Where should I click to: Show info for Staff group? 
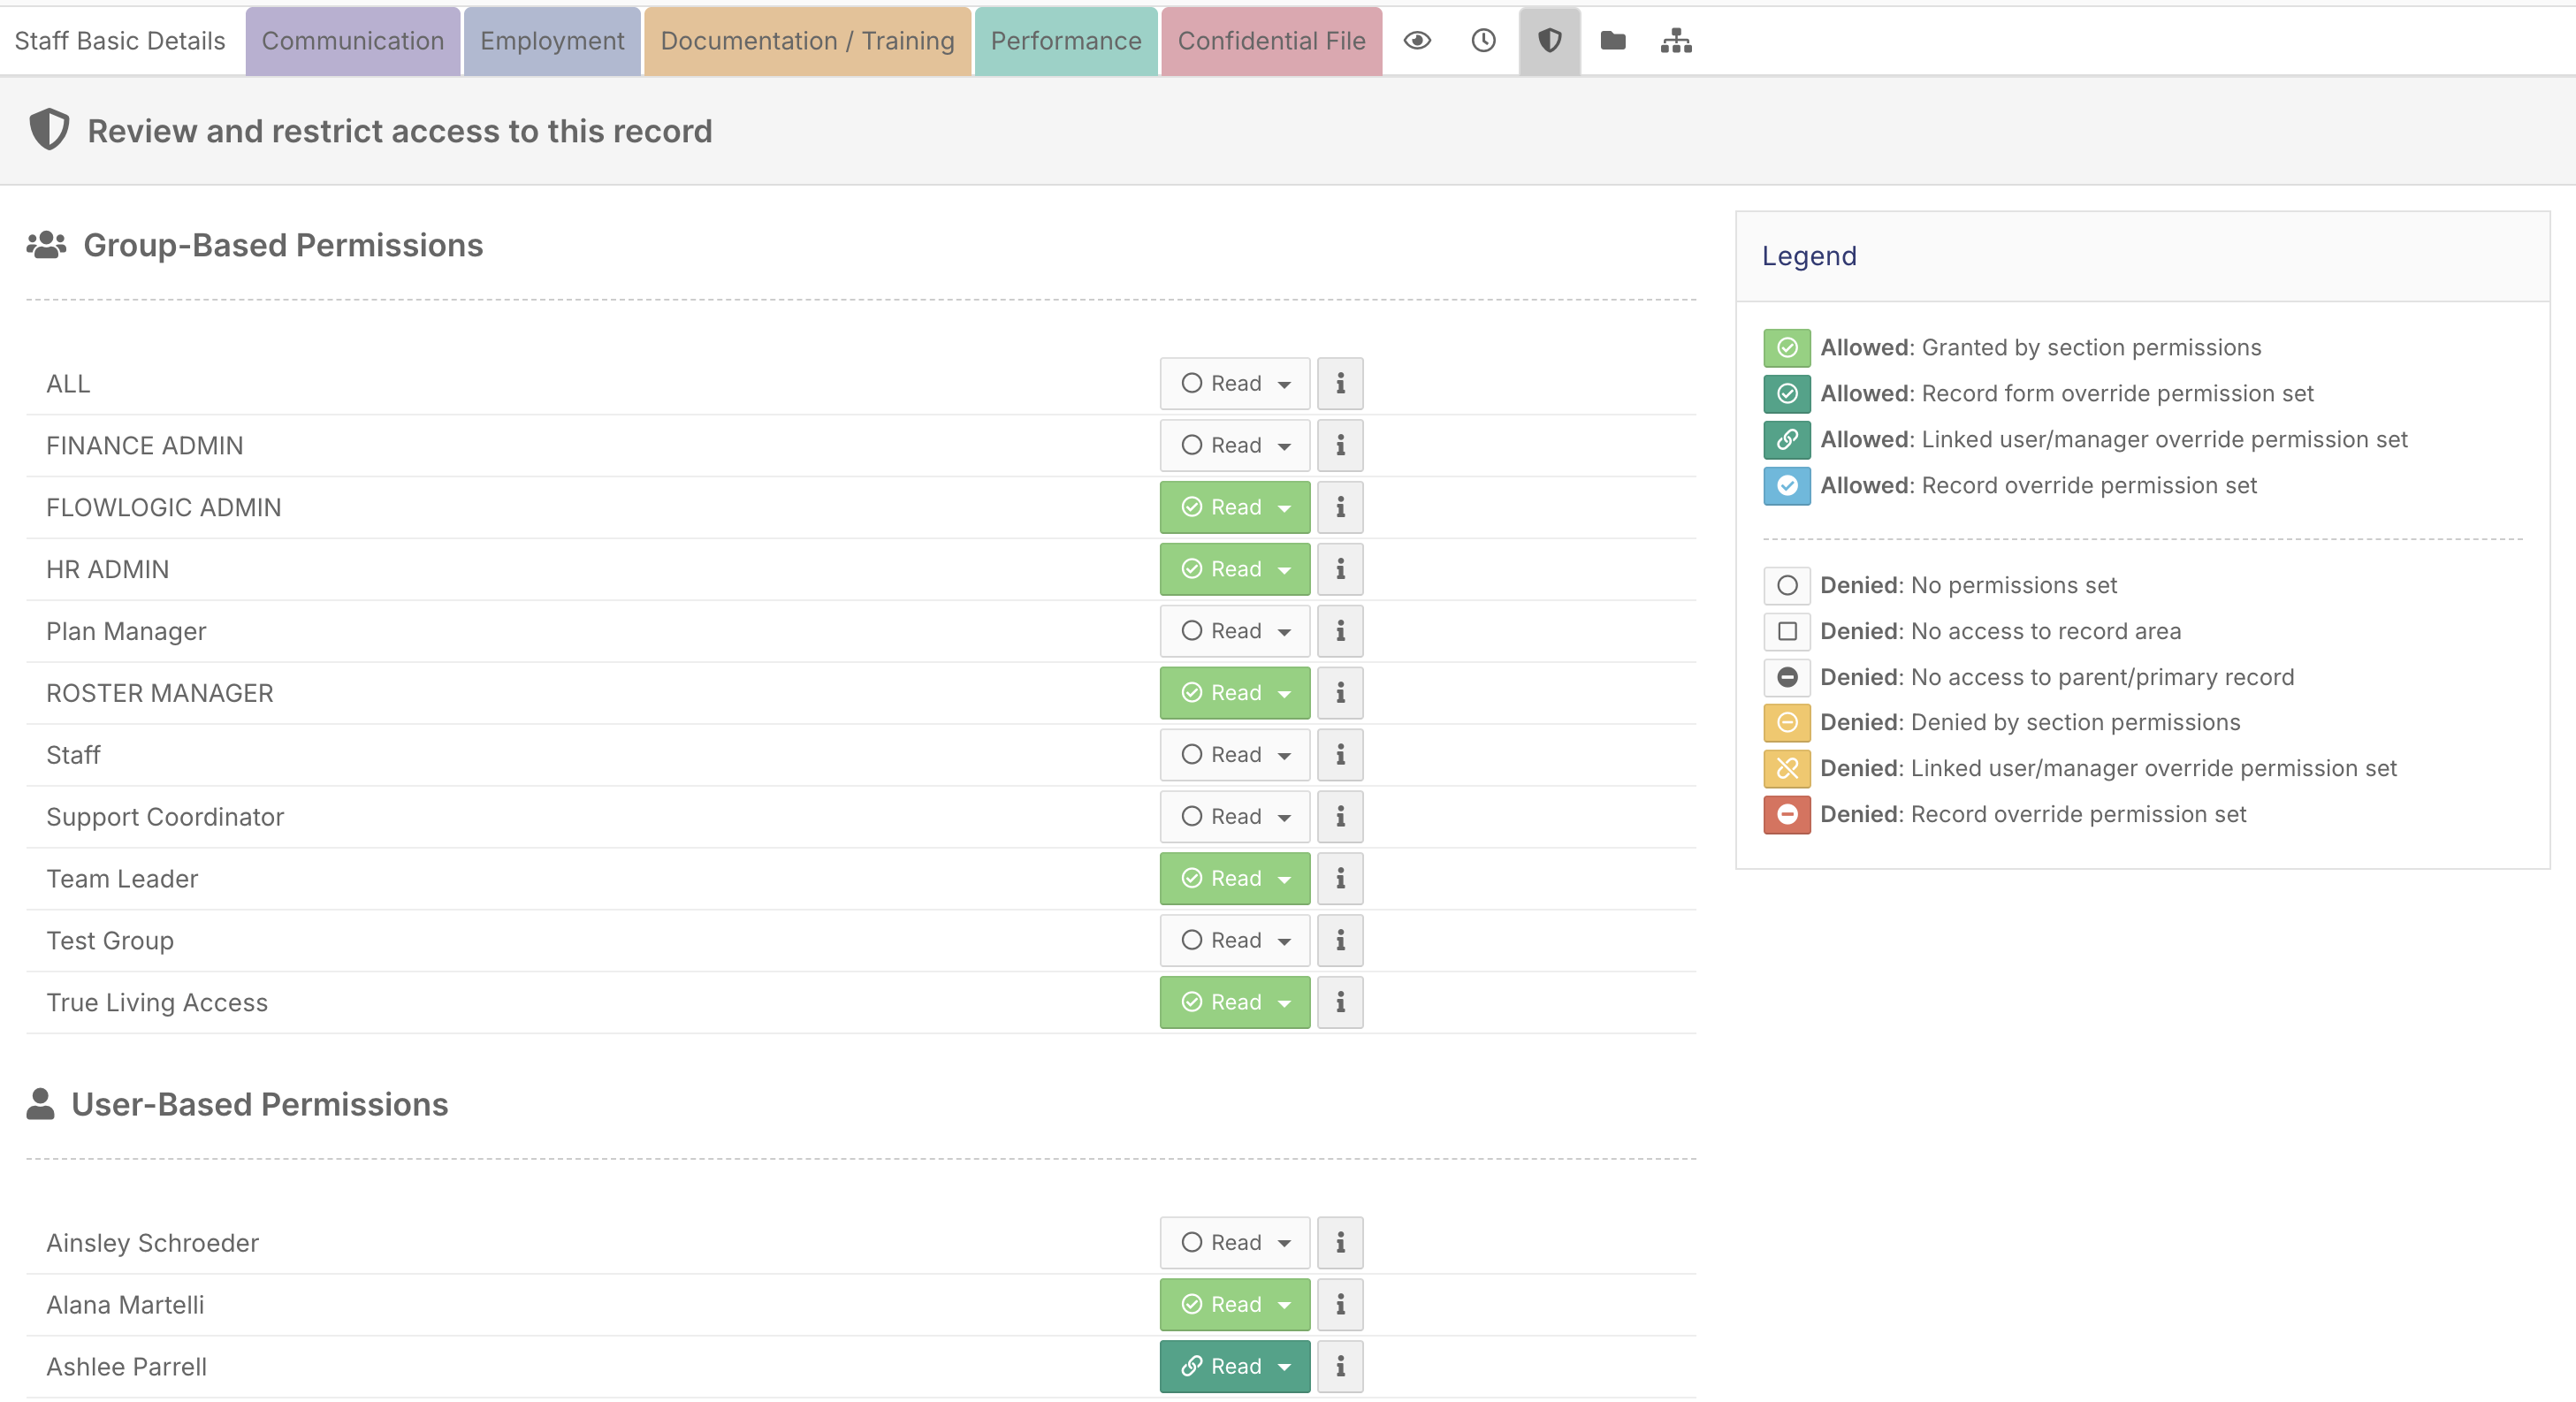click(1340, 755)
